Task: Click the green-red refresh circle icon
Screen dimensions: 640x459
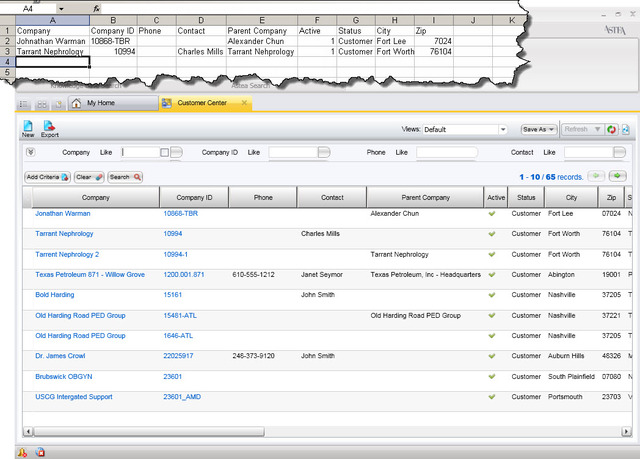Action: [611, 130]
